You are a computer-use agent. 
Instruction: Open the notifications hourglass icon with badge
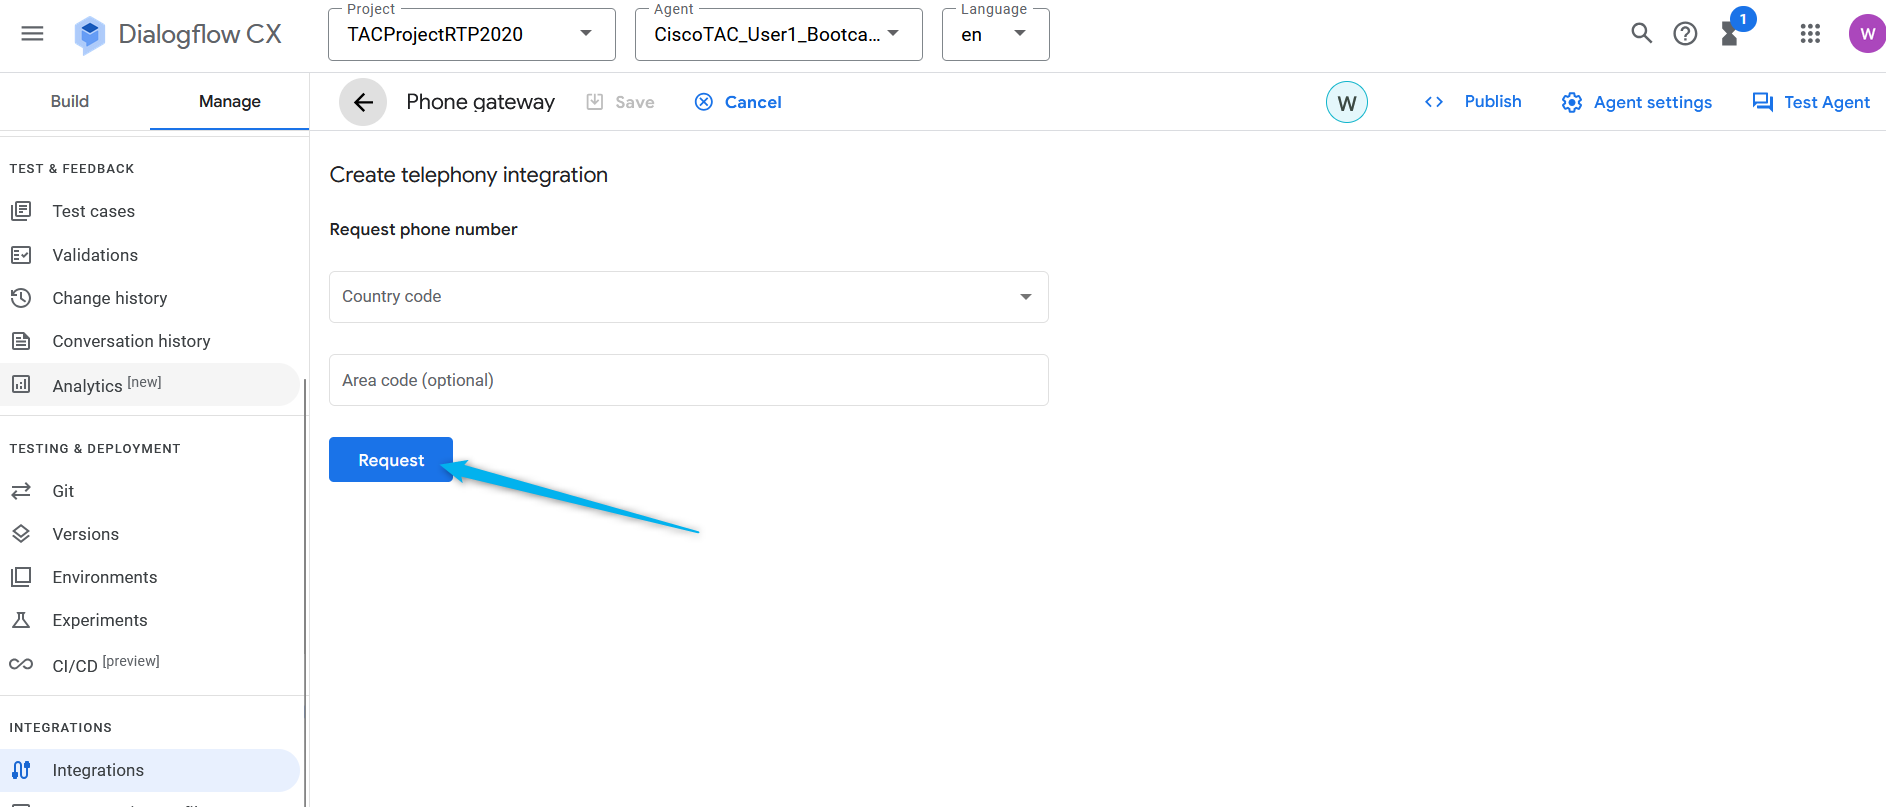[x=1730, y=34]
